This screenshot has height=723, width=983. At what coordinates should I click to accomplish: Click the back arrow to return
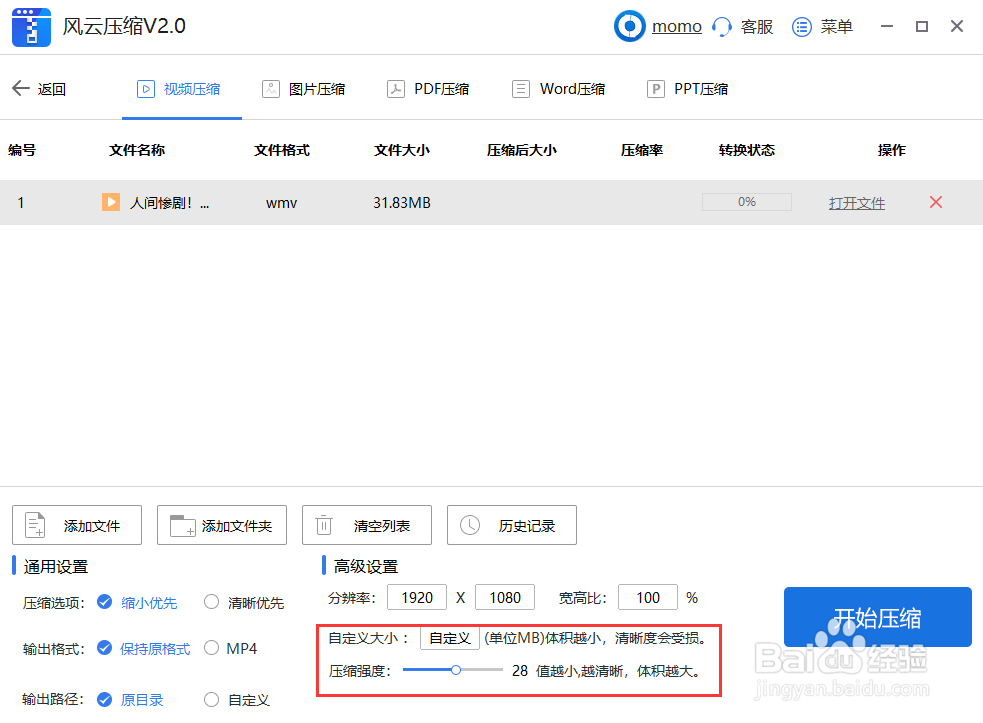tap(20, 88)
